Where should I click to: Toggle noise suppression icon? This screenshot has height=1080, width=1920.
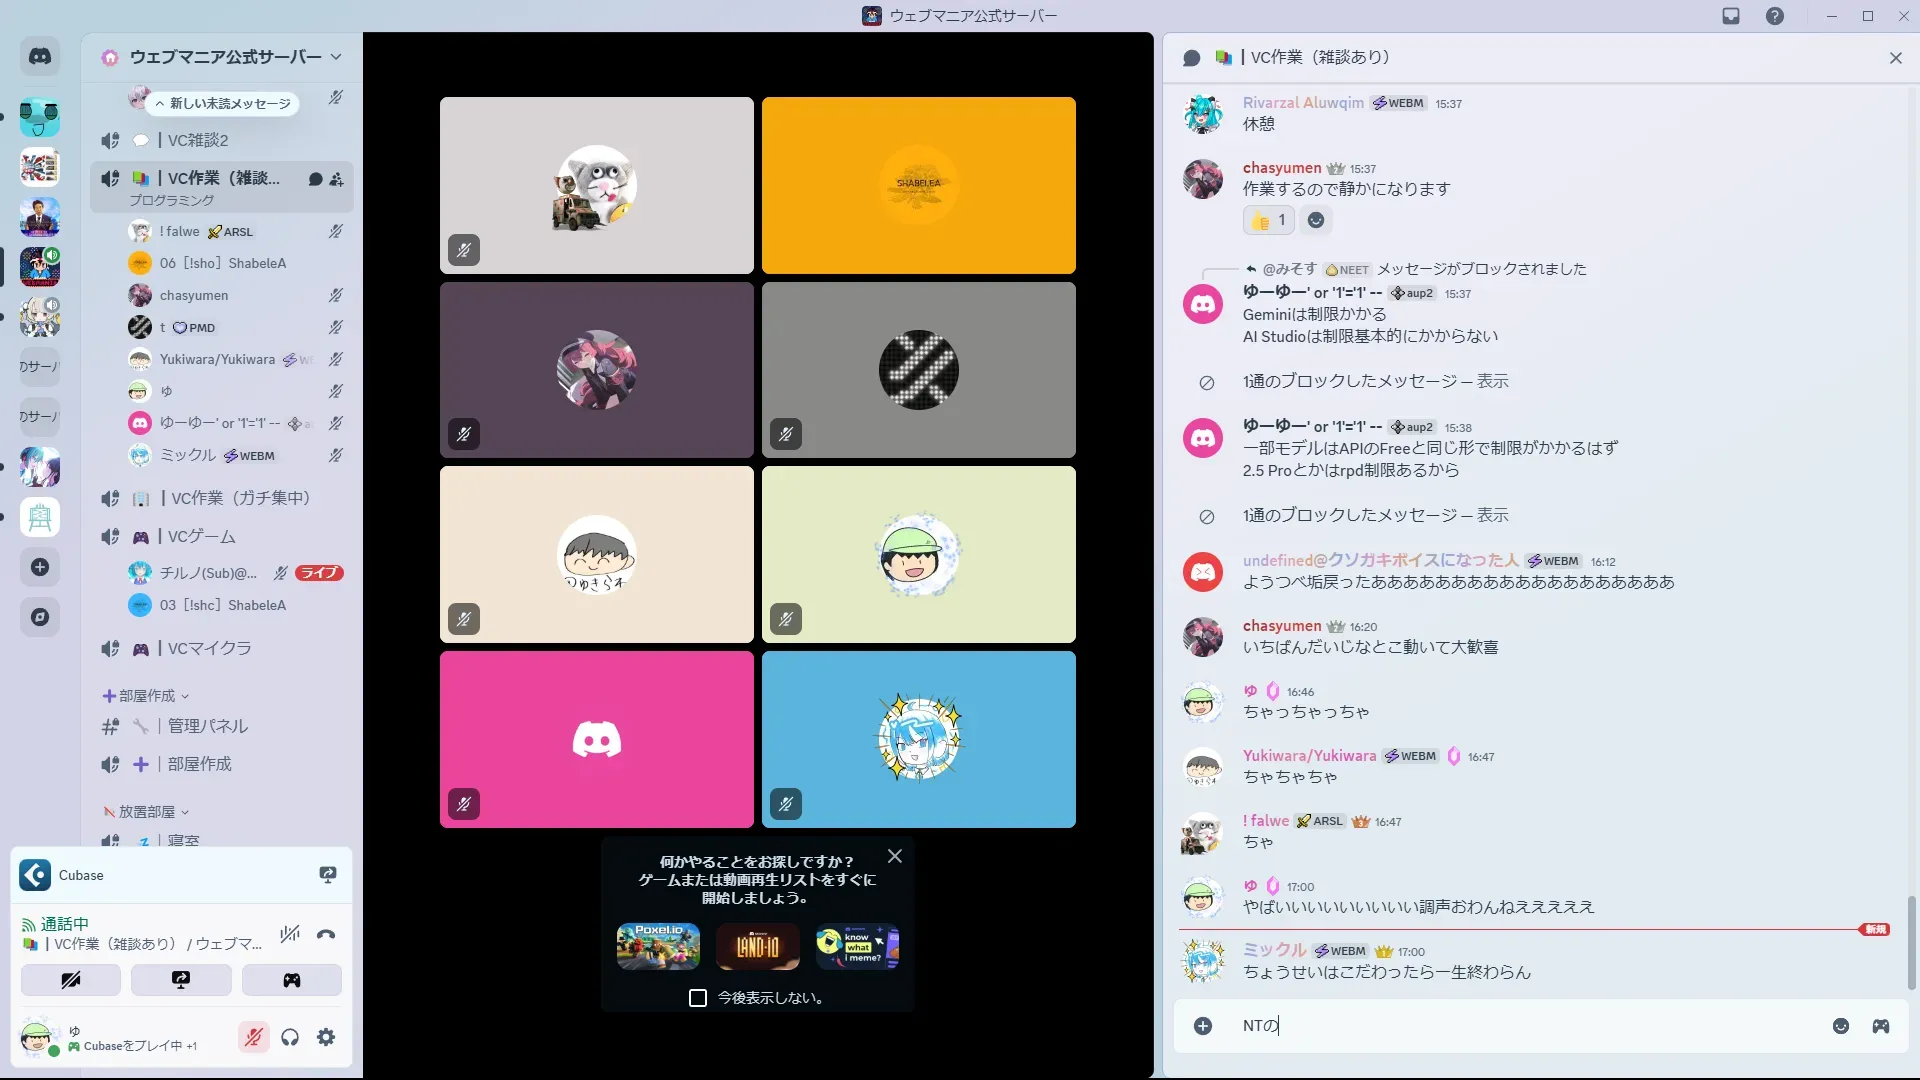(290, 935)
